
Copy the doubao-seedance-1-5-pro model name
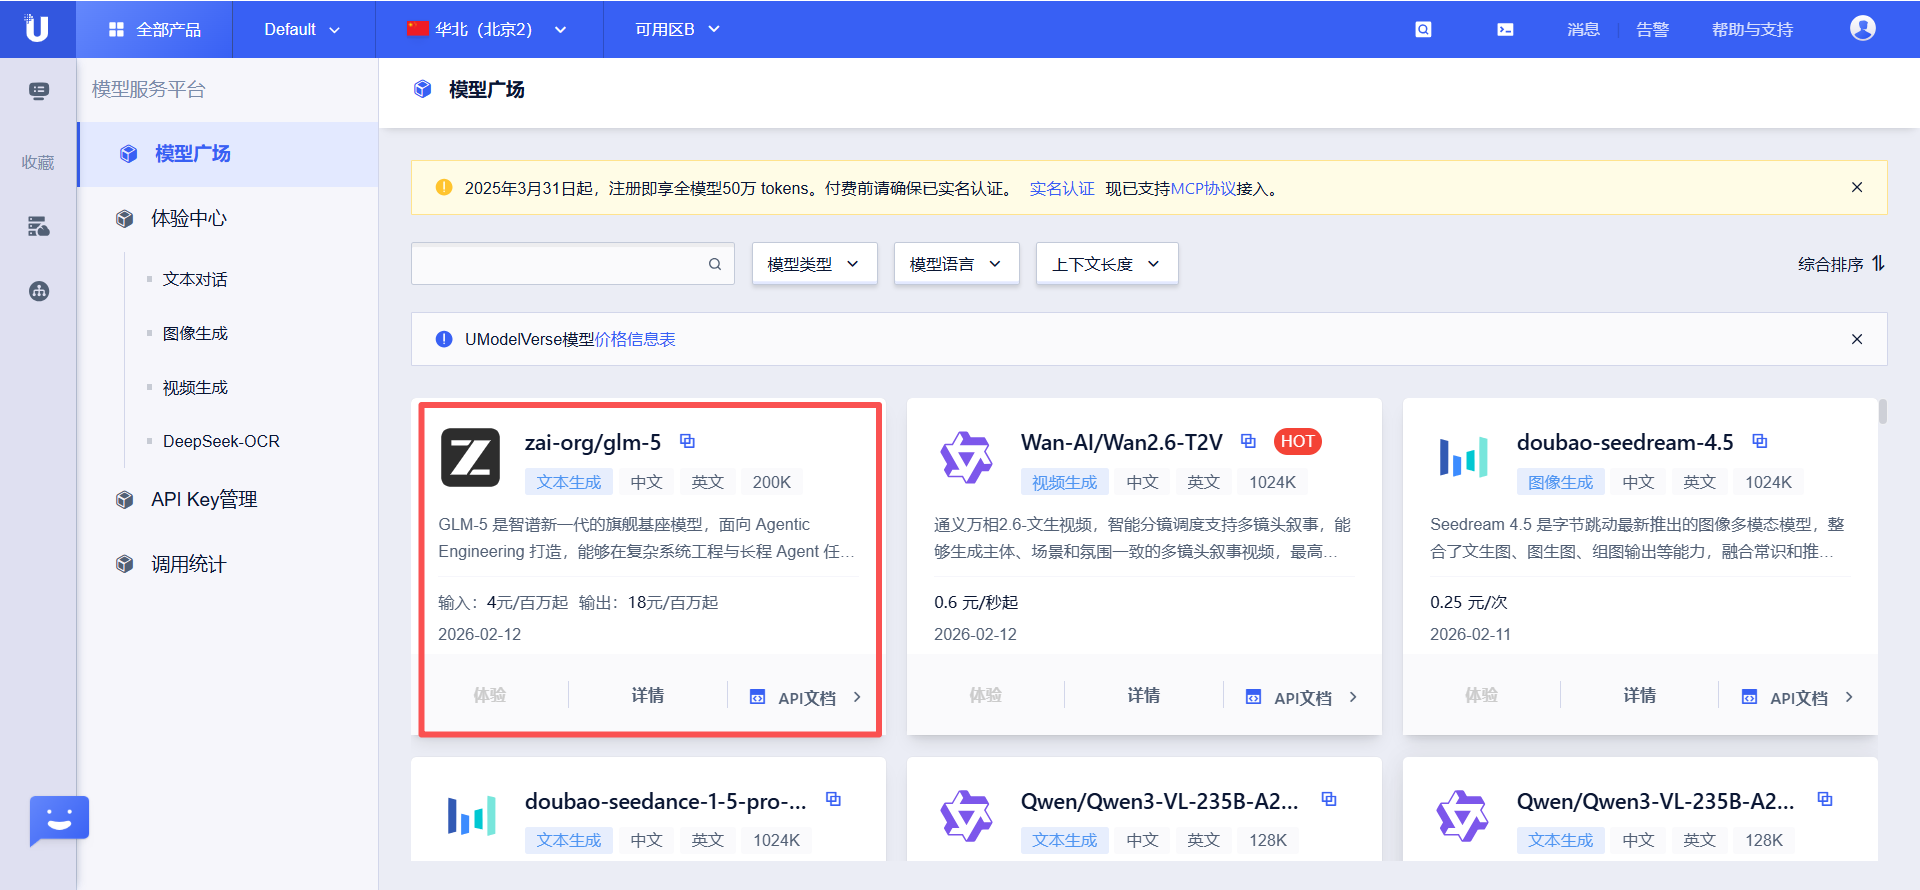coord(833,799)
